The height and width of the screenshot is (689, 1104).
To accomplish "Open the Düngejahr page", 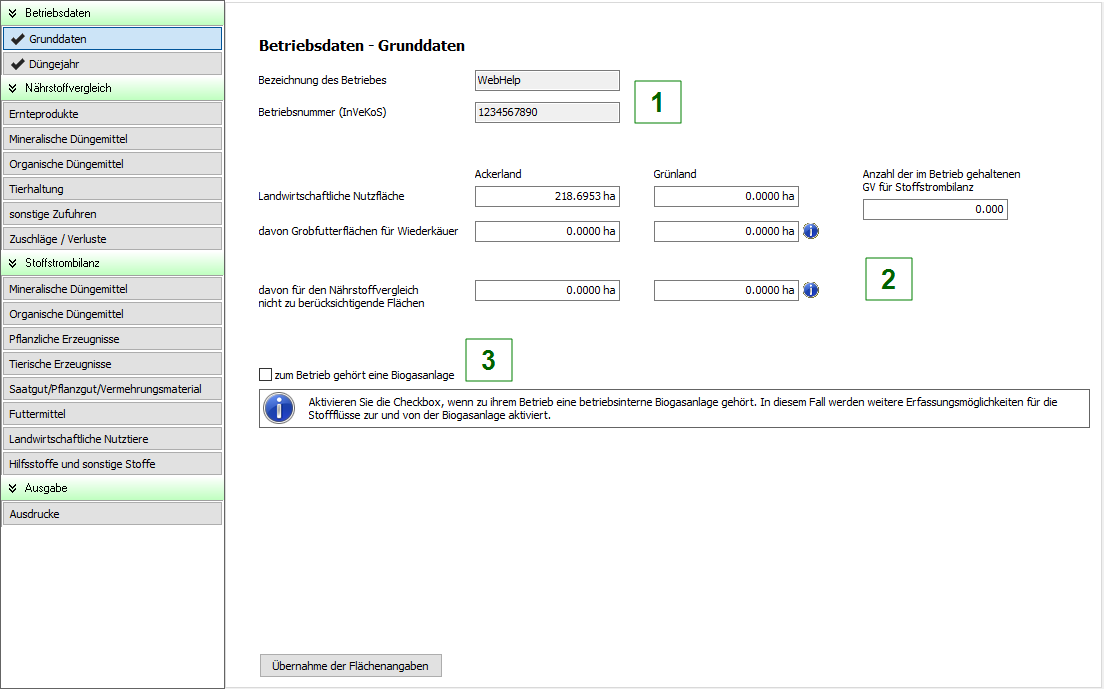I will tap(112, 64).
